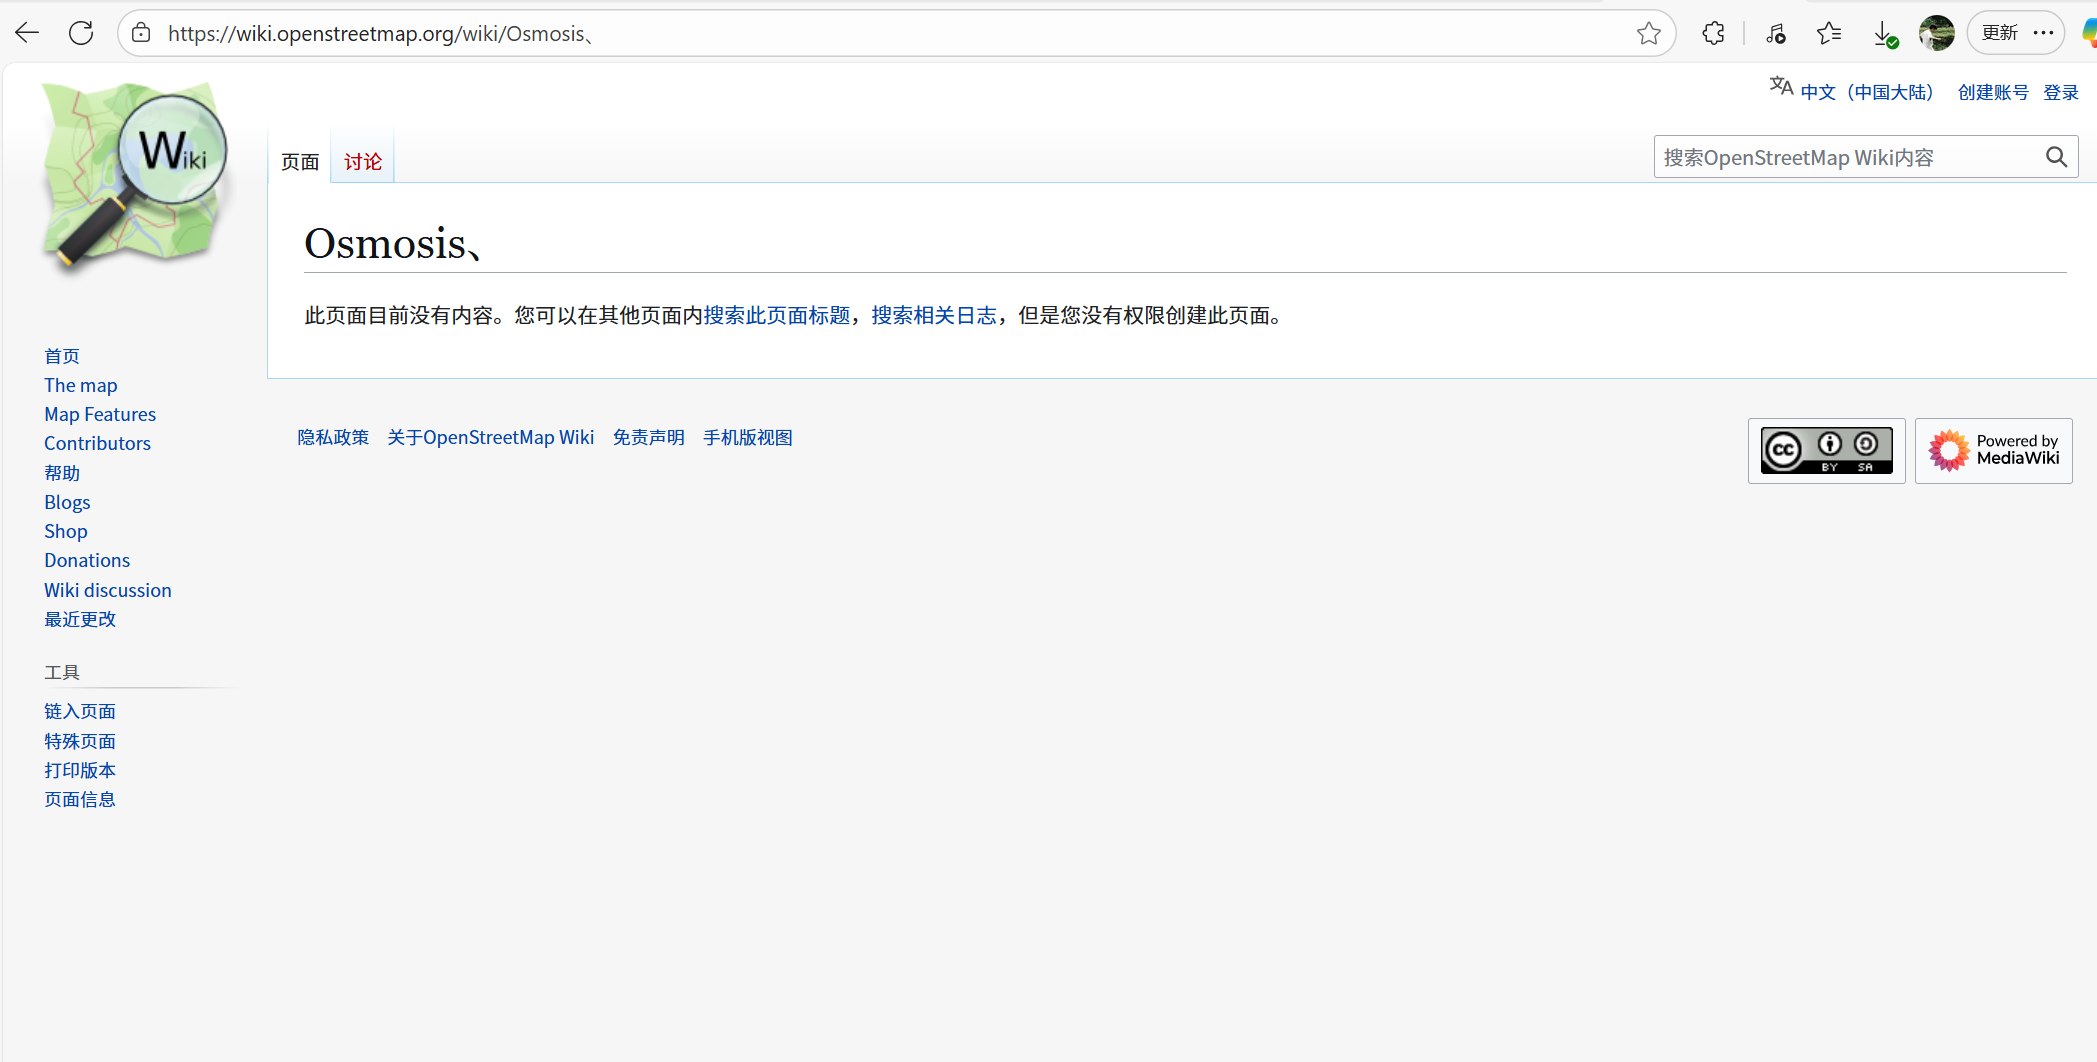This screenshot has width=2097, height=1062.
Task: Click the wiki search magnifier icon
Action: [x=2056, y=157]
